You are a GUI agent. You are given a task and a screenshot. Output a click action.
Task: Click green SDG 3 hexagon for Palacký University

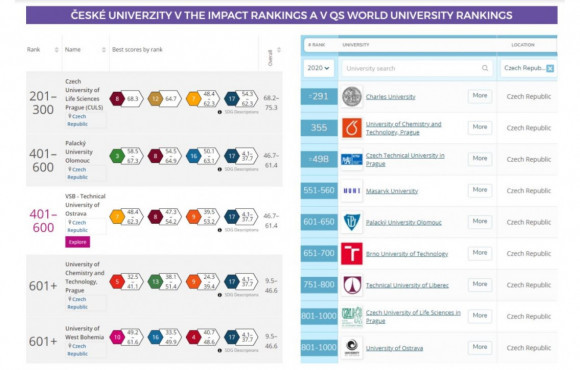pos(117,156)
